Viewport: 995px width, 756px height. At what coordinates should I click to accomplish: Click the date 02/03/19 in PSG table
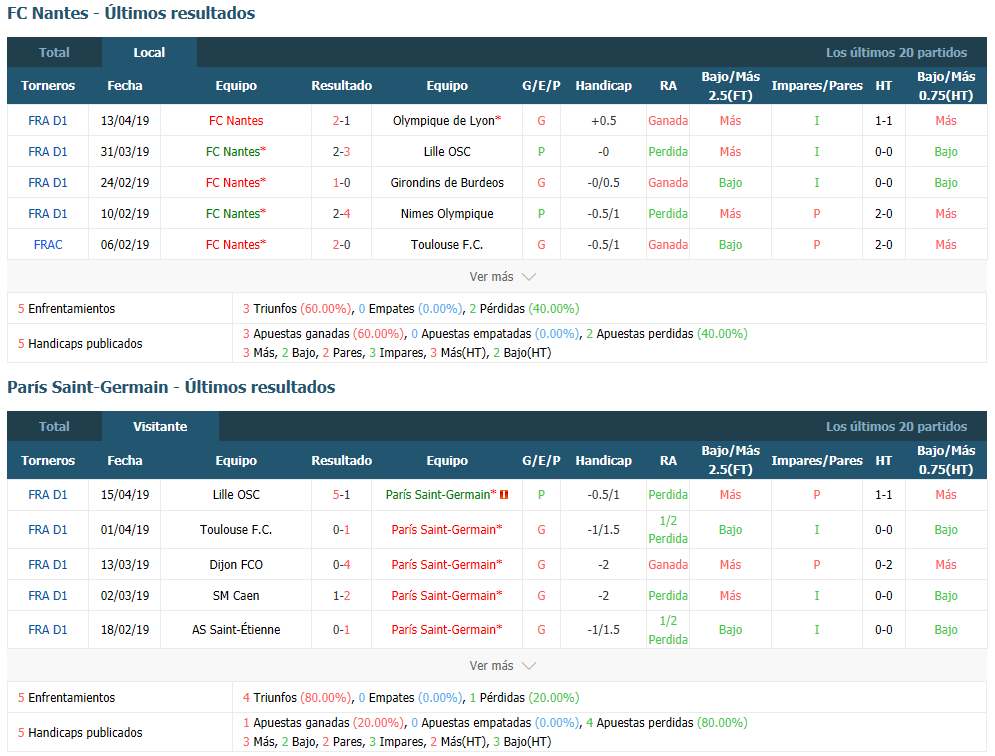125,595
